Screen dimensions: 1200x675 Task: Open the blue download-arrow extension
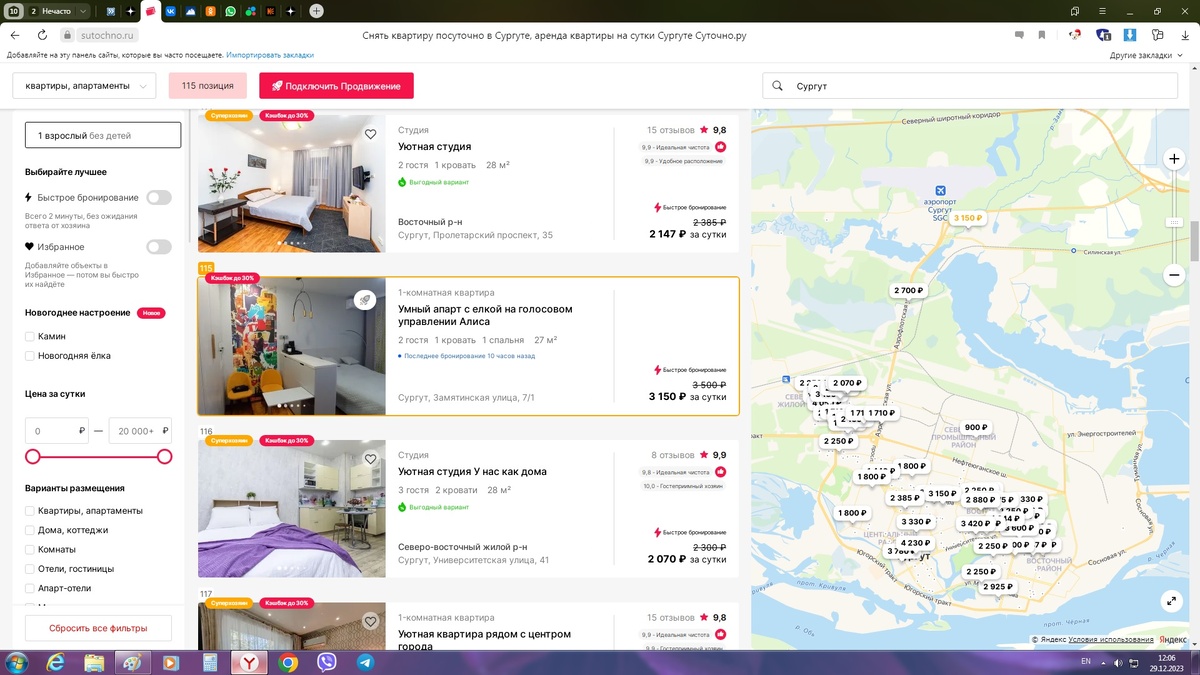[1129, 35]
